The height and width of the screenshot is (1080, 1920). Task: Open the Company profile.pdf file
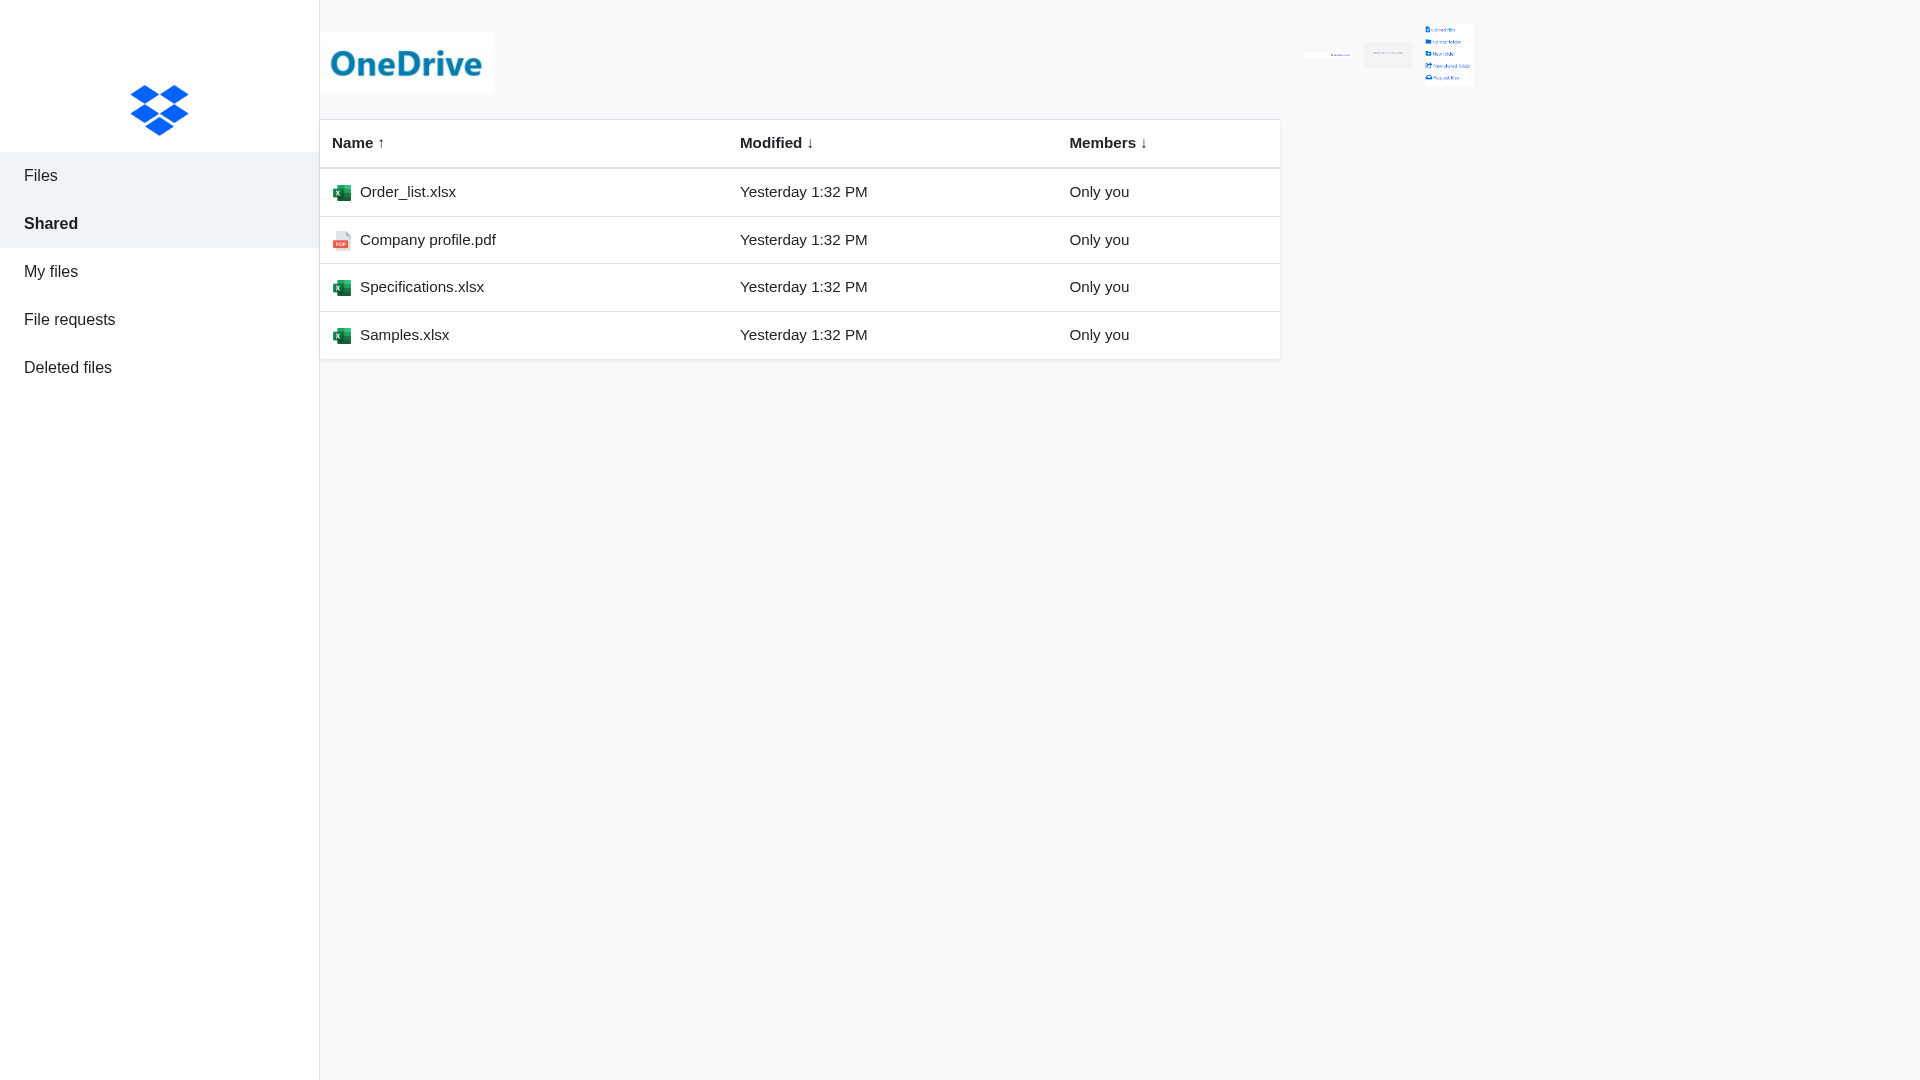click(428, 240)
